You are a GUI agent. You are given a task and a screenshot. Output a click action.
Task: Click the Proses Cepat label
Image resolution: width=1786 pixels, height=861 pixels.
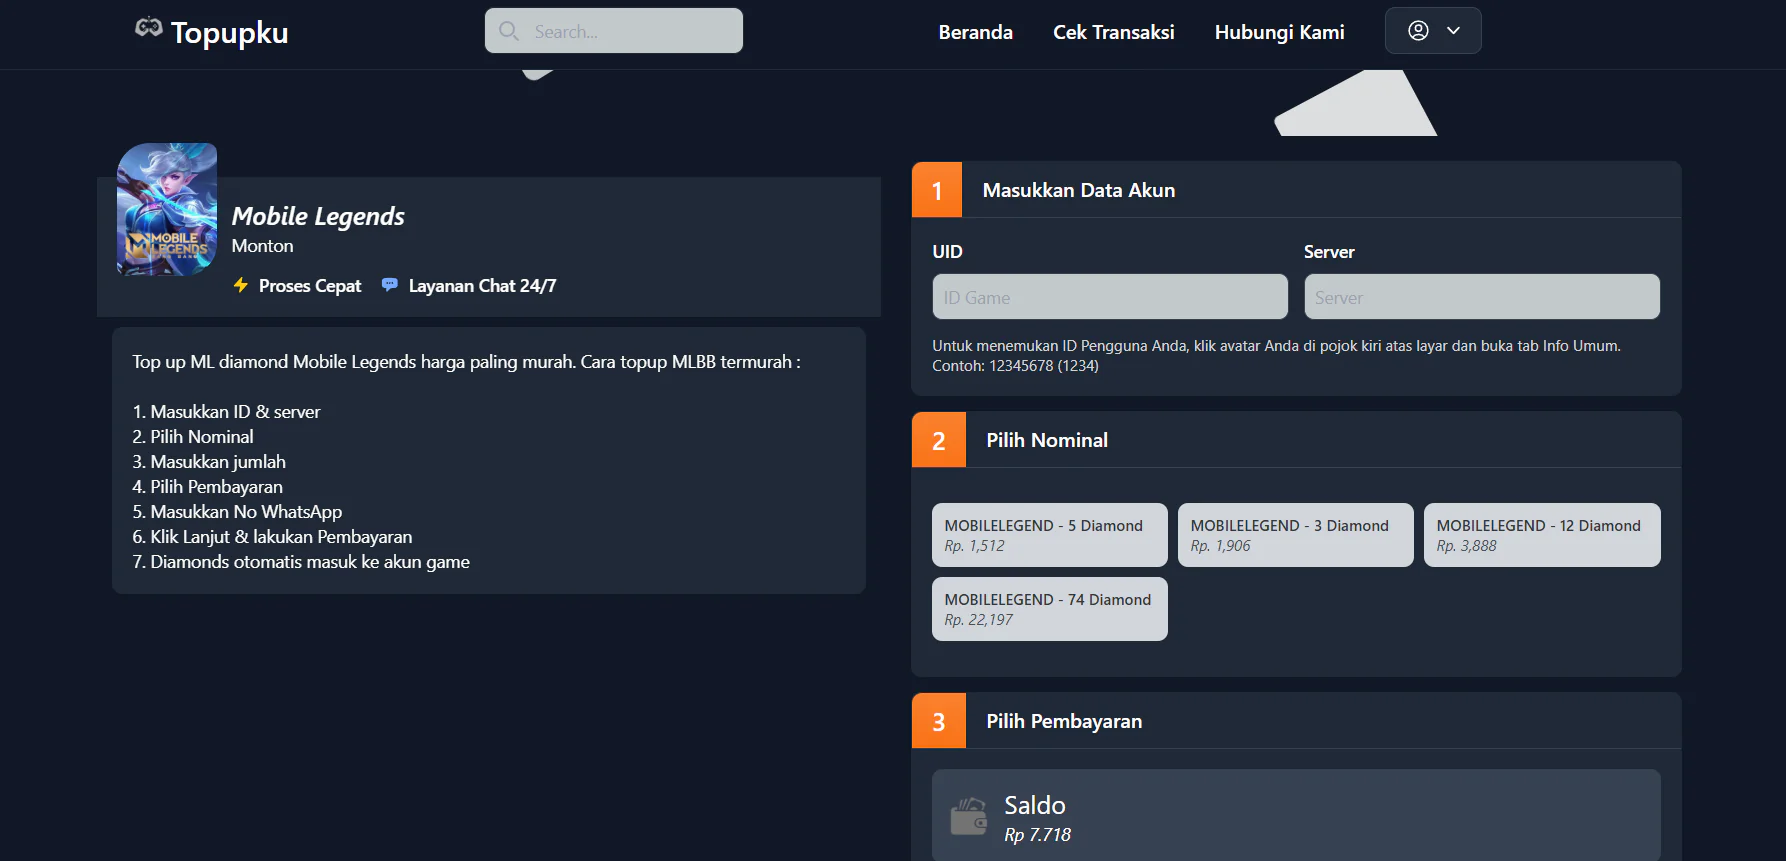310,286
